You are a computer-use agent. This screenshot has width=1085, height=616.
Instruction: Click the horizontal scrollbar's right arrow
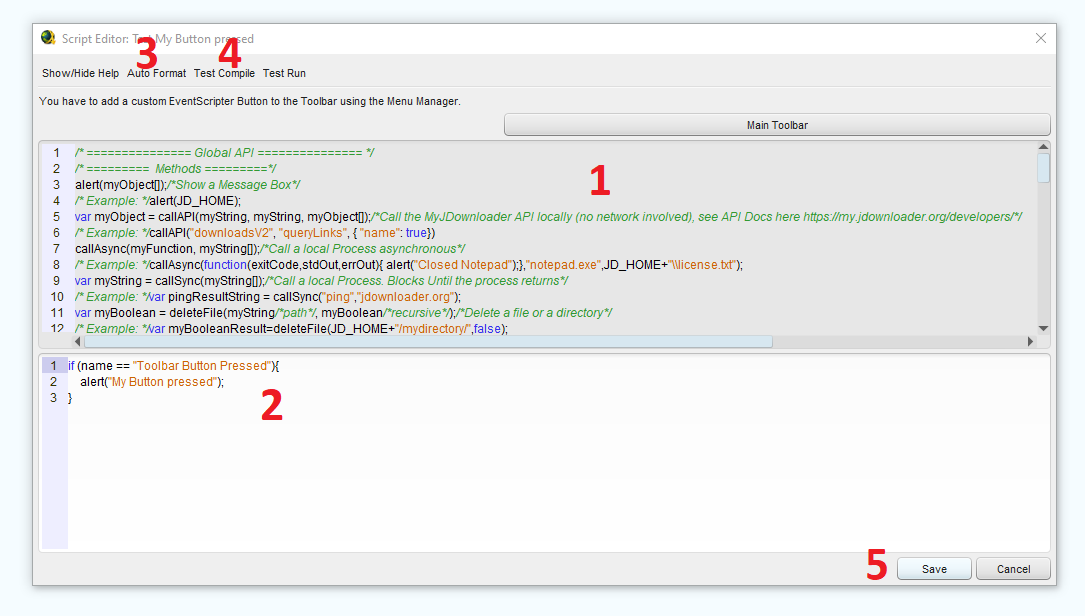[x=1030, y=342]
